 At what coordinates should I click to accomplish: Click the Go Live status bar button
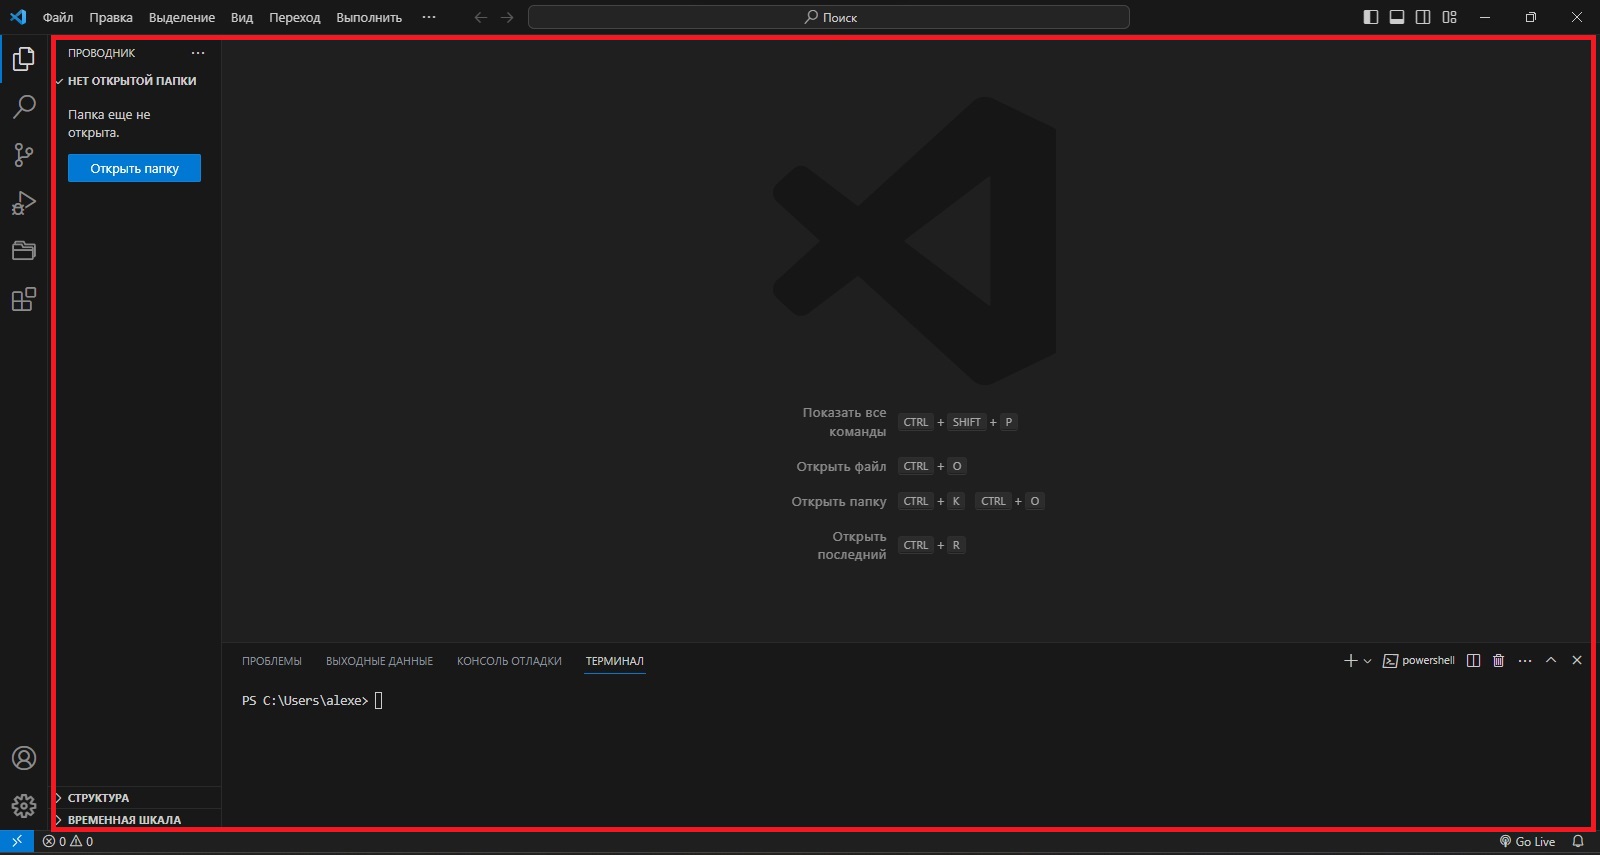pos(1527,842)
